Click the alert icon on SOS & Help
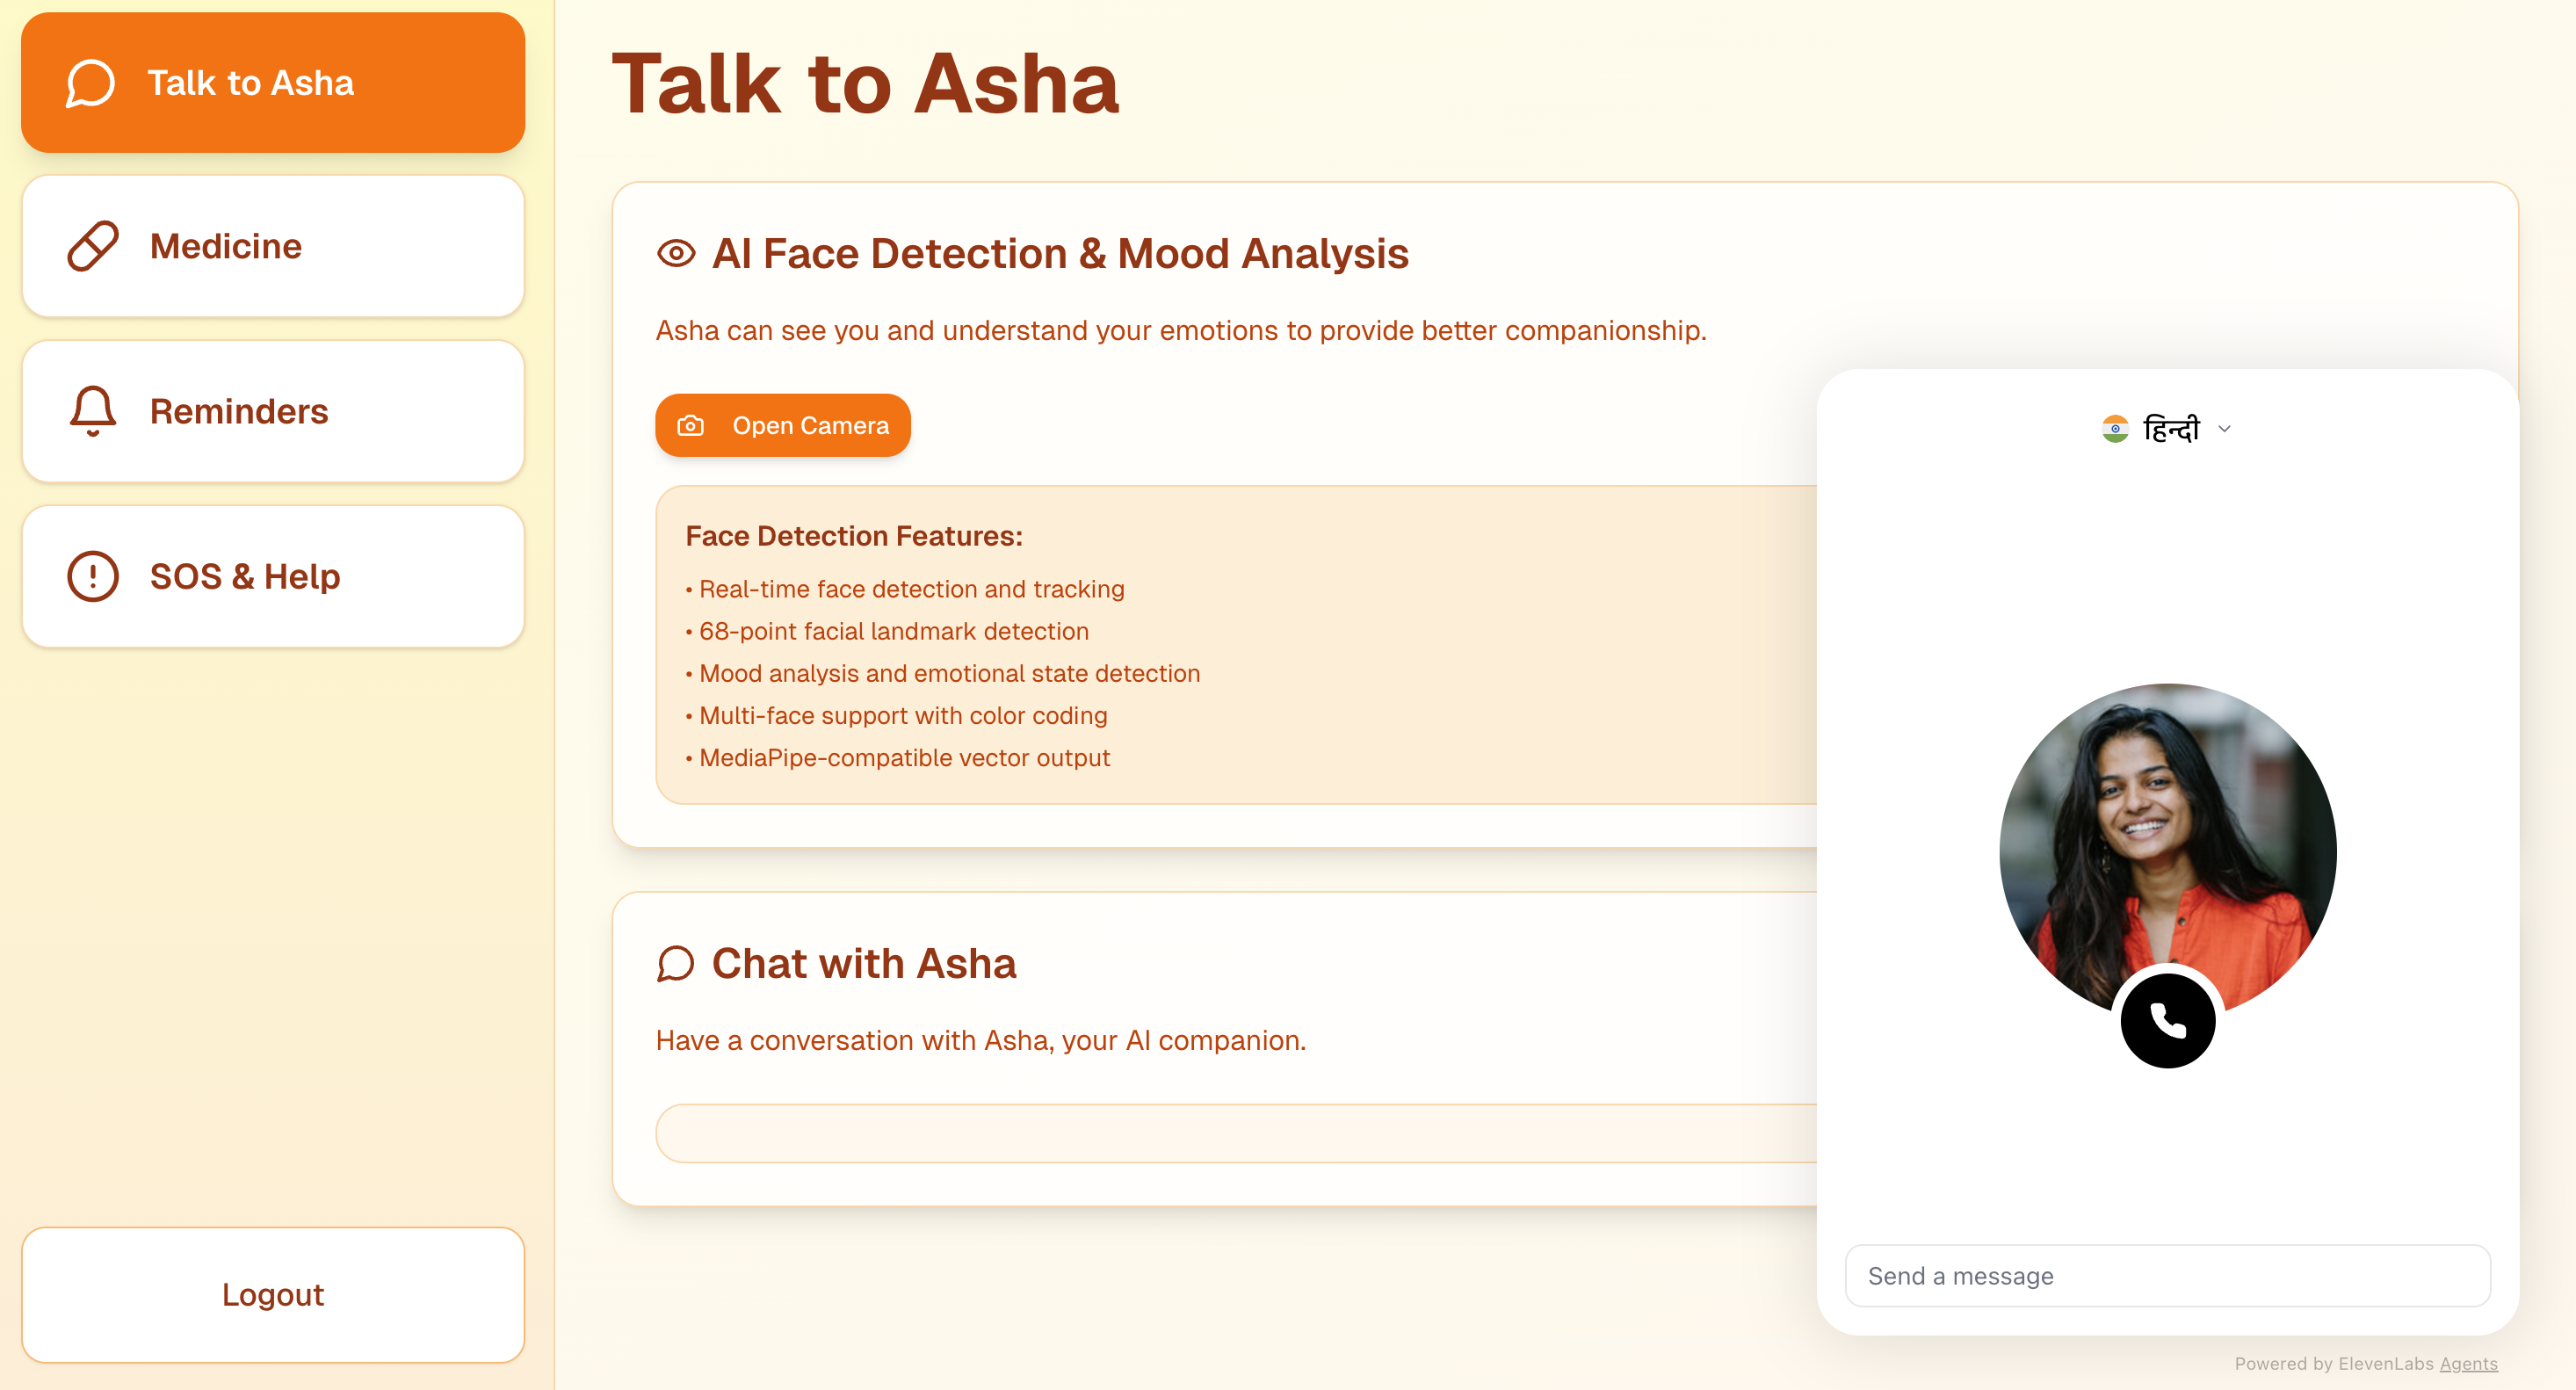 click(91, 576)
